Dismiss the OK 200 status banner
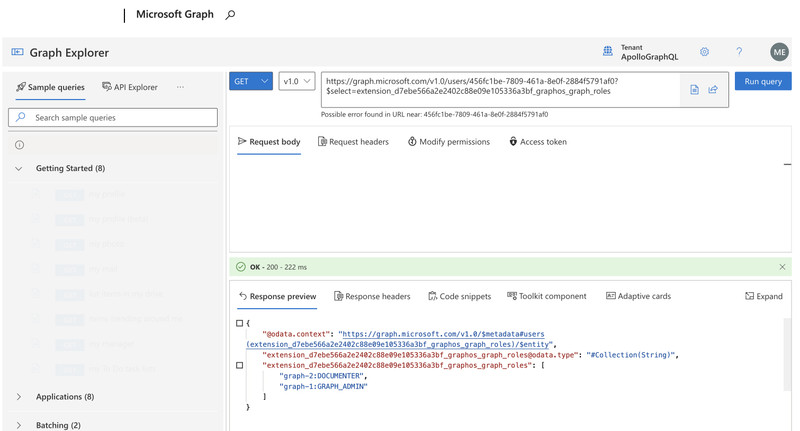This screenshot has height=431, width=800. pos(782,267)
